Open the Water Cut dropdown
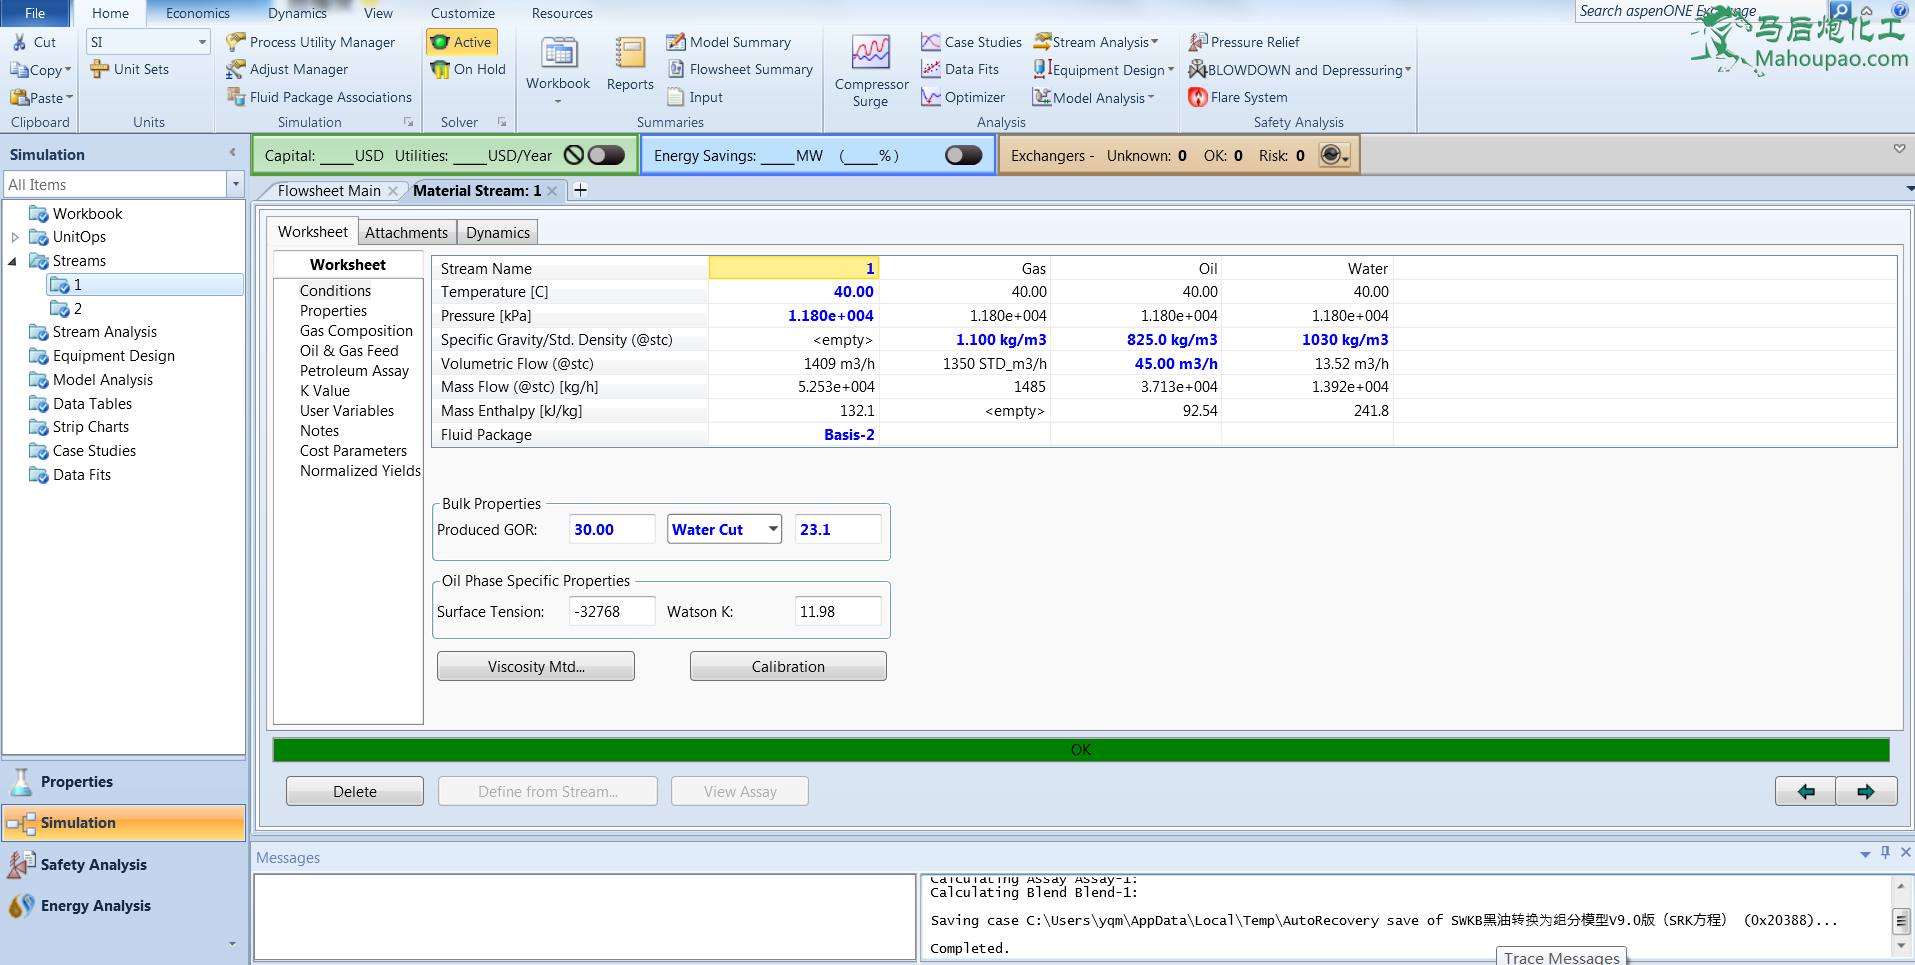This screenshot has height=965, width=1915. click(x=773, y=529)
